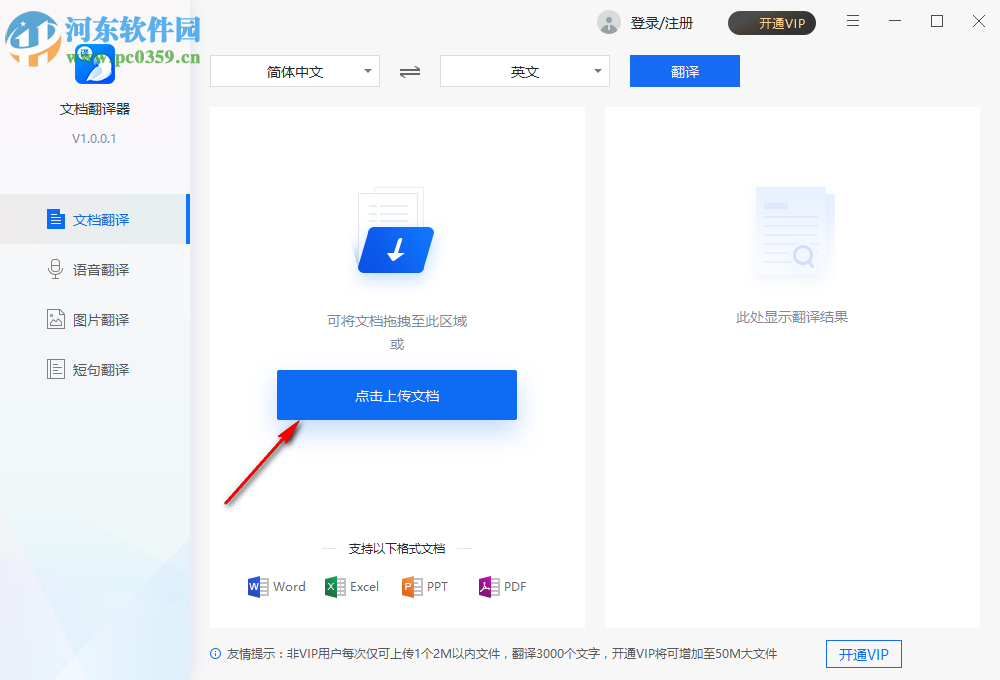
Task: Select the 文档翻译 document translation icon
Action: [x=56, y=218]
